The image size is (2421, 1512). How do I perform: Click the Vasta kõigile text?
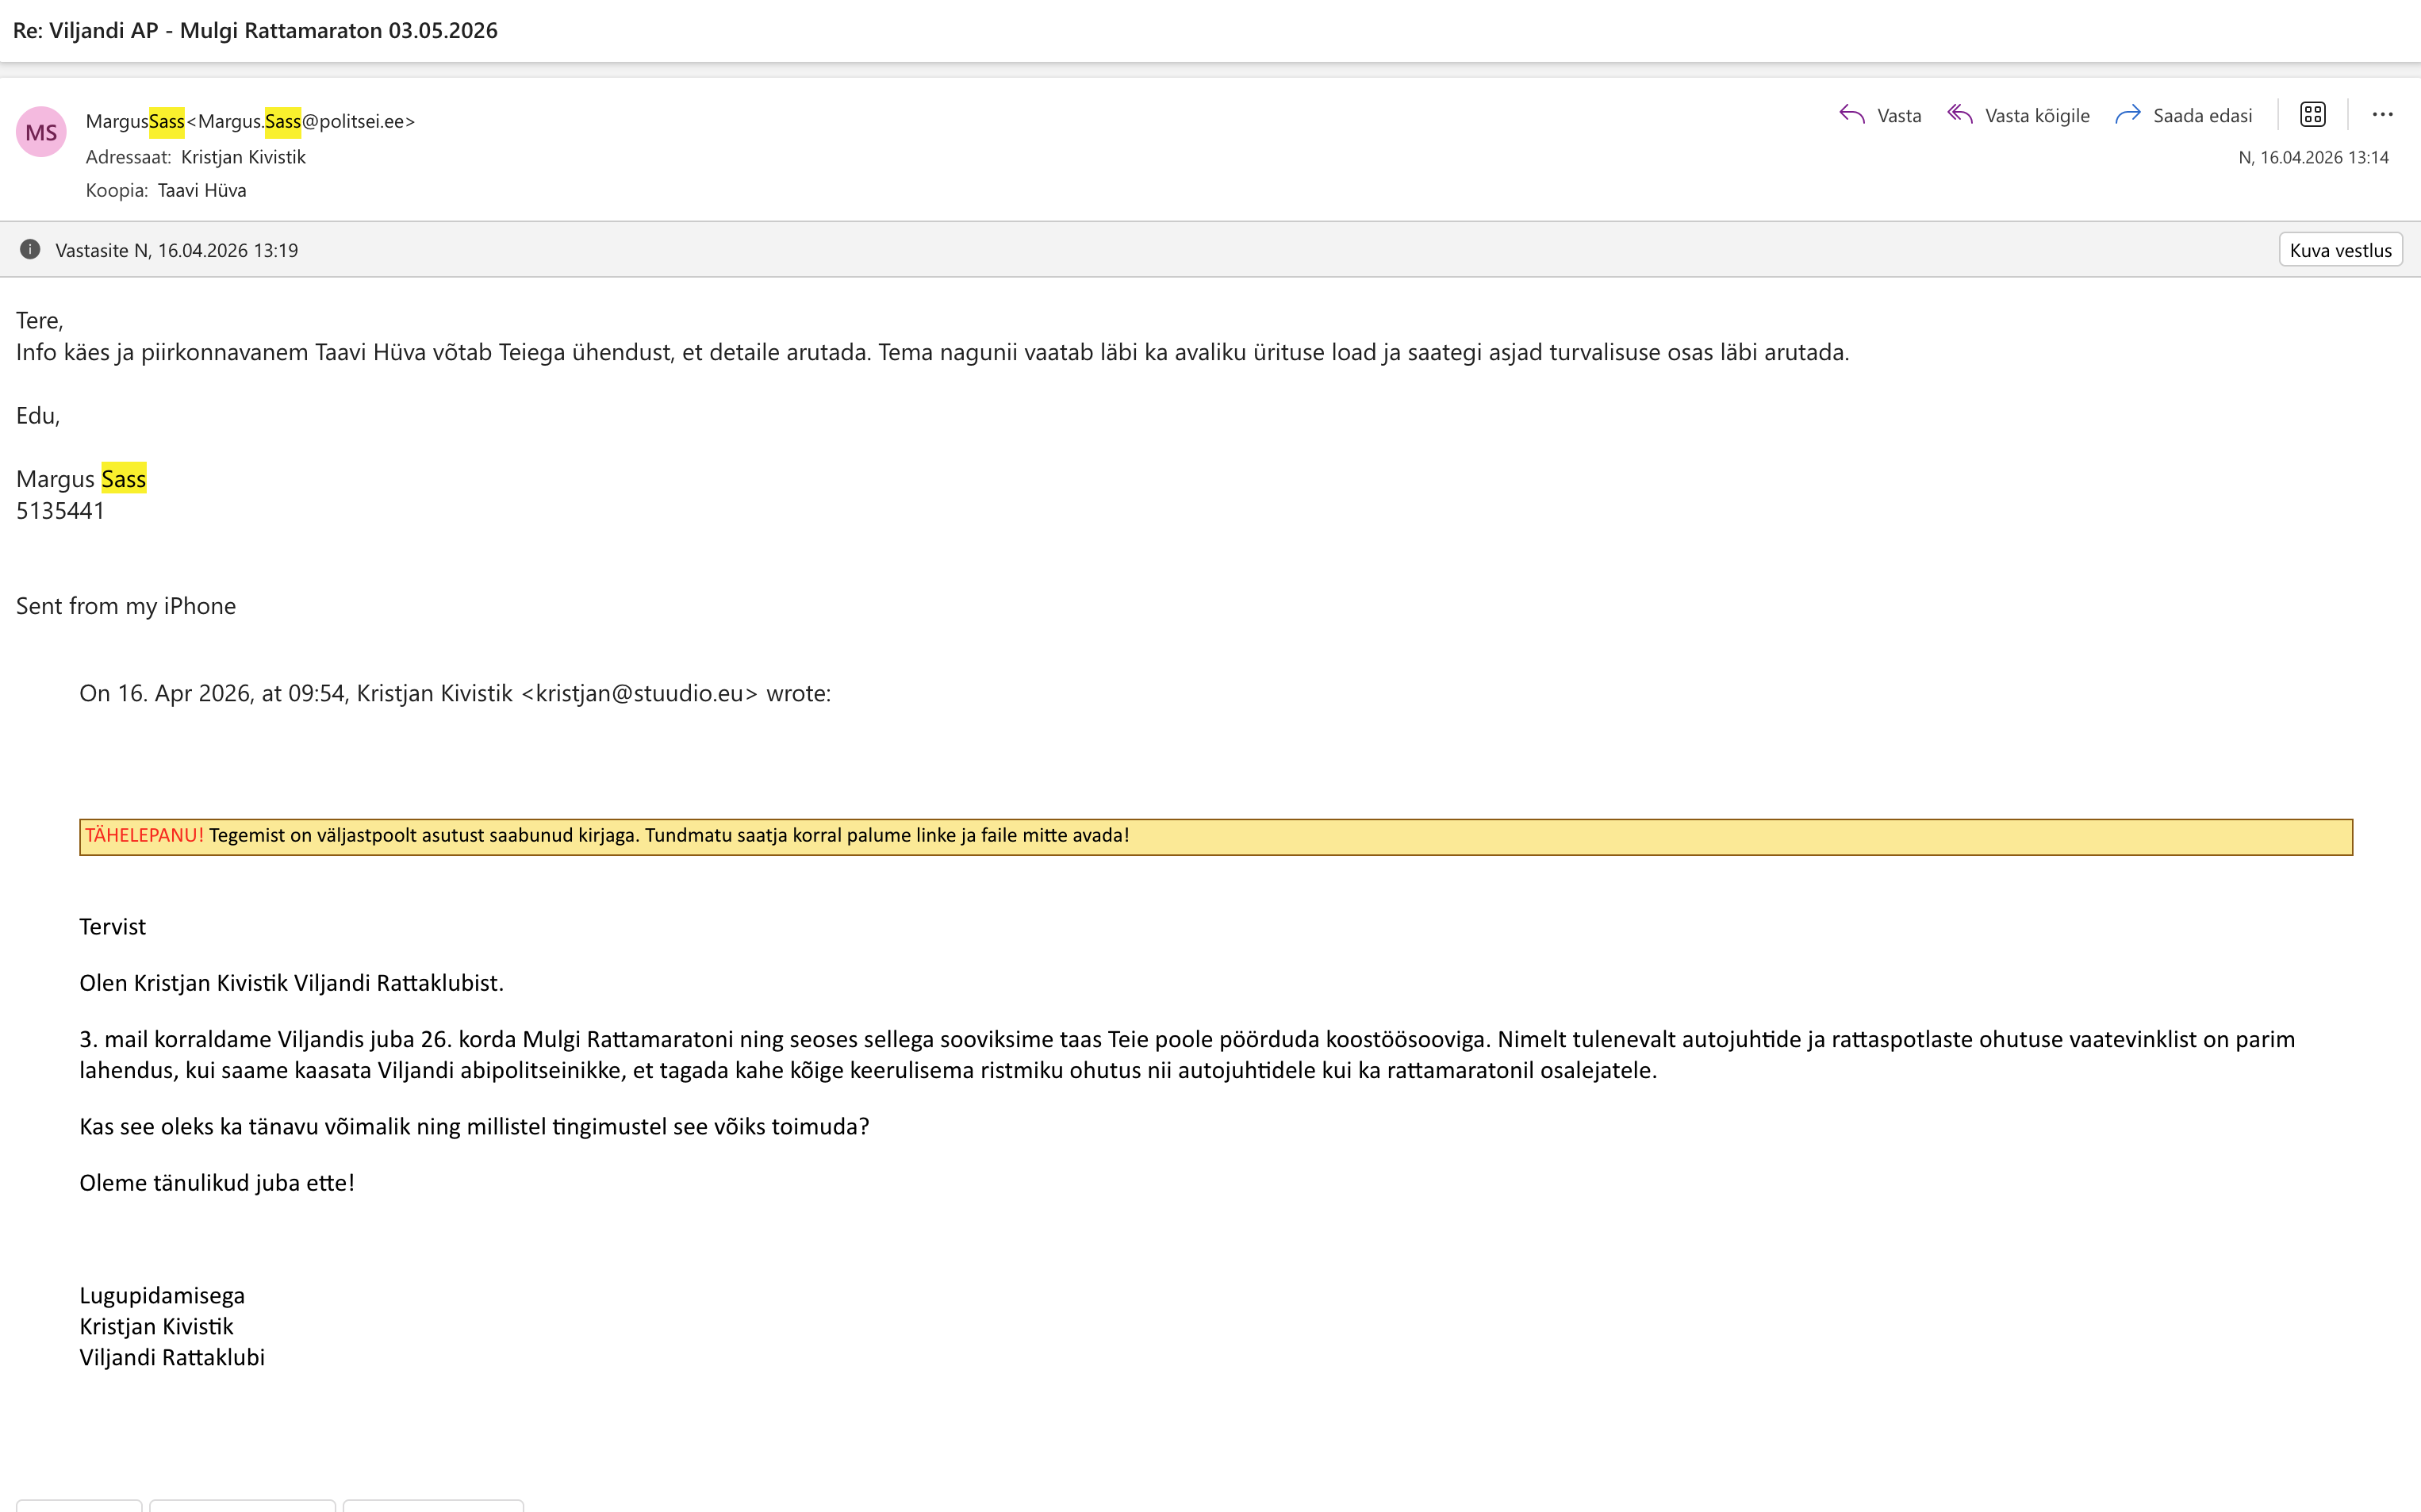click(x=2037, y=116)
